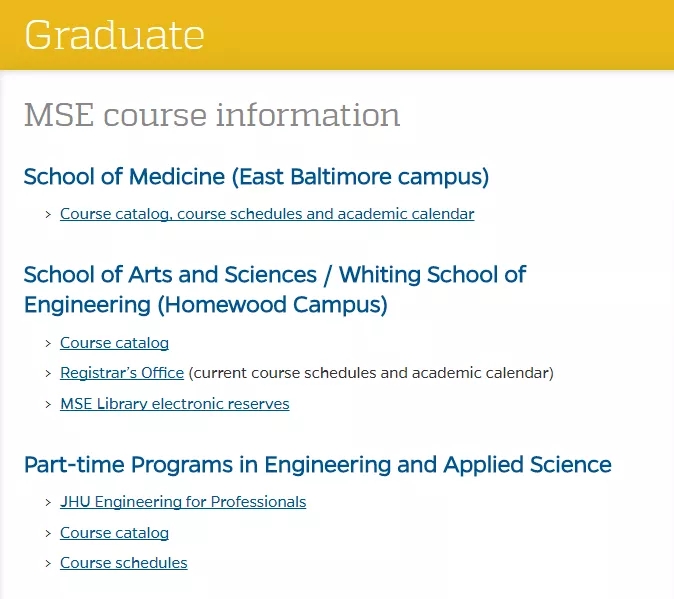Open School of Medicine course catalog link

pyautogui.click(x=267, y=214)
